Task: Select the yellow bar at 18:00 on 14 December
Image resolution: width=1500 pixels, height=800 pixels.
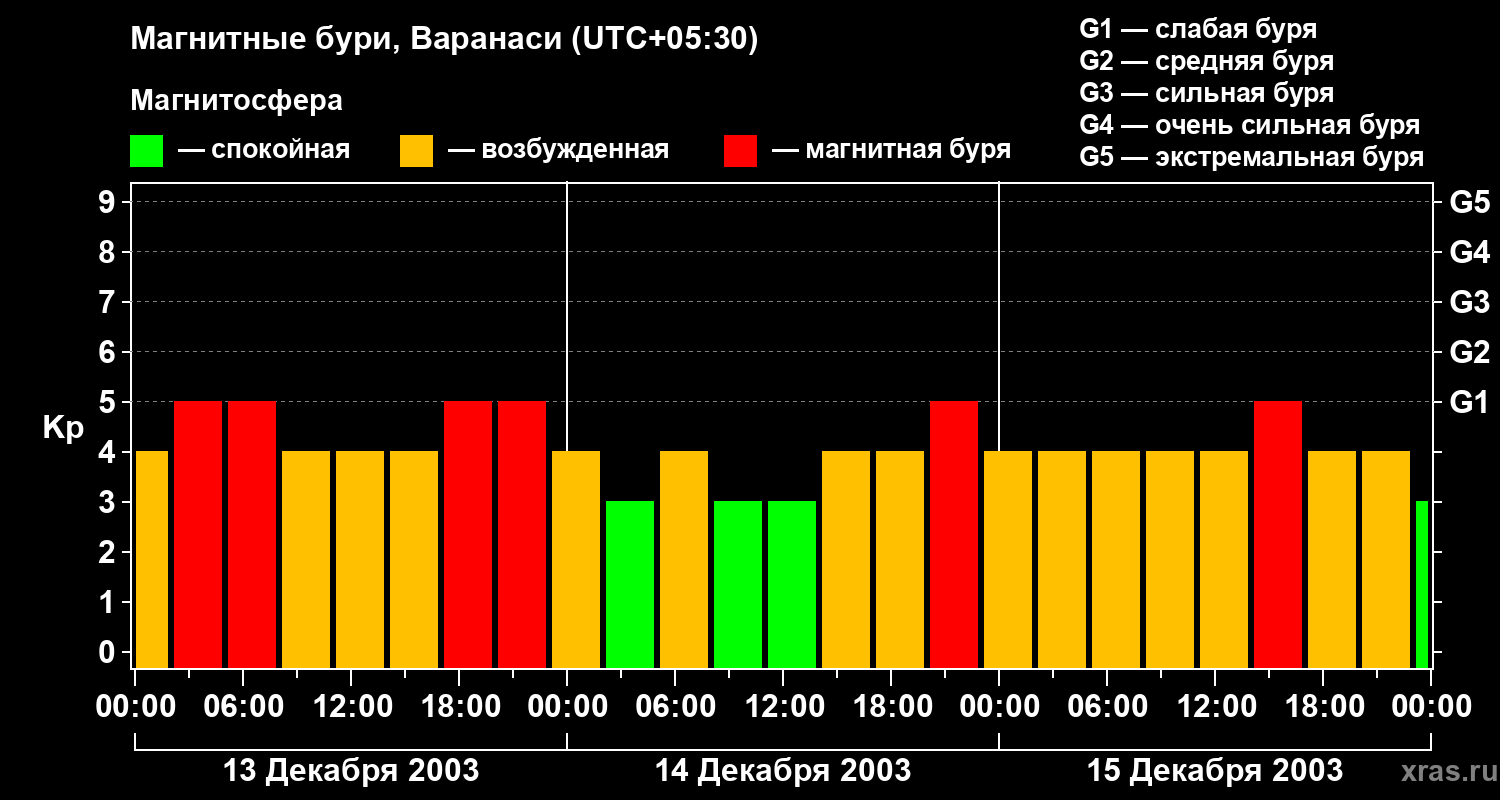Action: 900,559
